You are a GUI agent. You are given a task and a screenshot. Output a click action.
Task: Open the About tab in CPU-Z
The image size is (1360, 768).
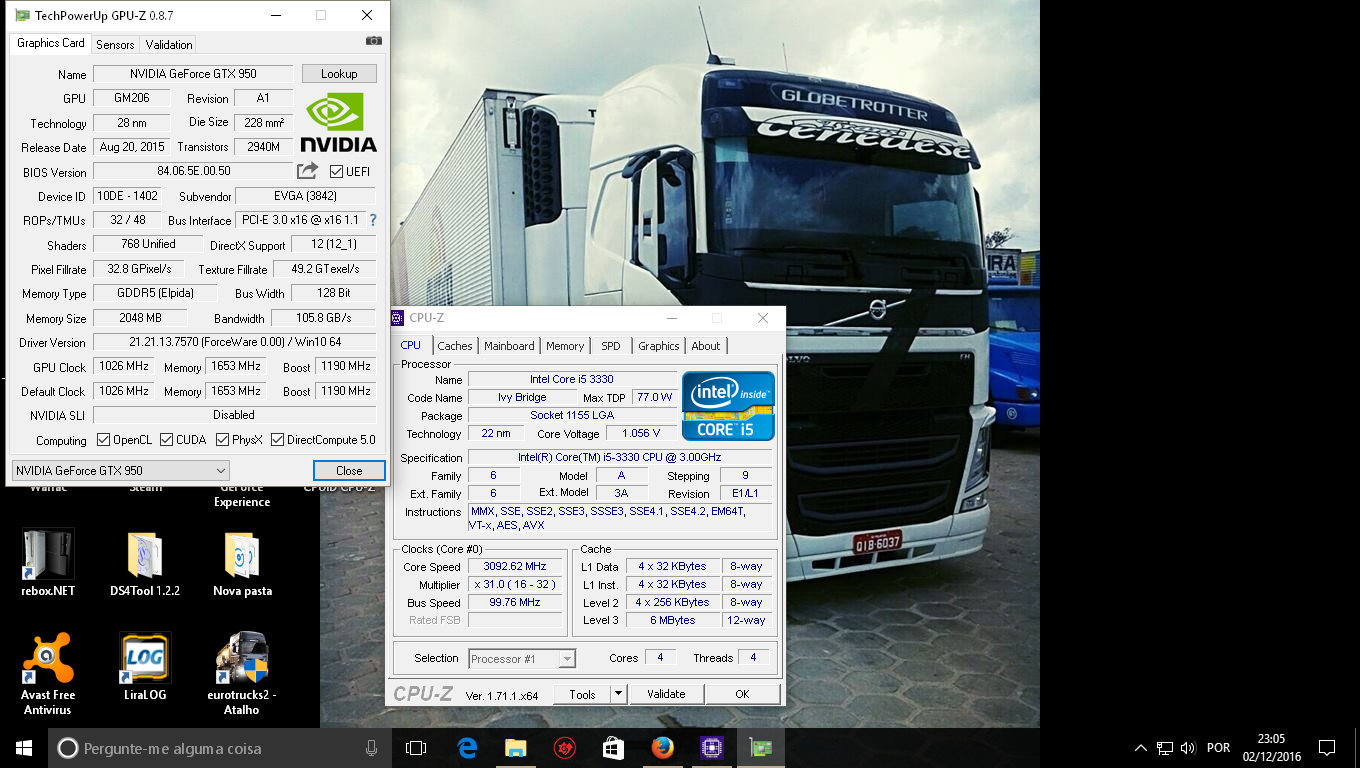tap(706, 346)
